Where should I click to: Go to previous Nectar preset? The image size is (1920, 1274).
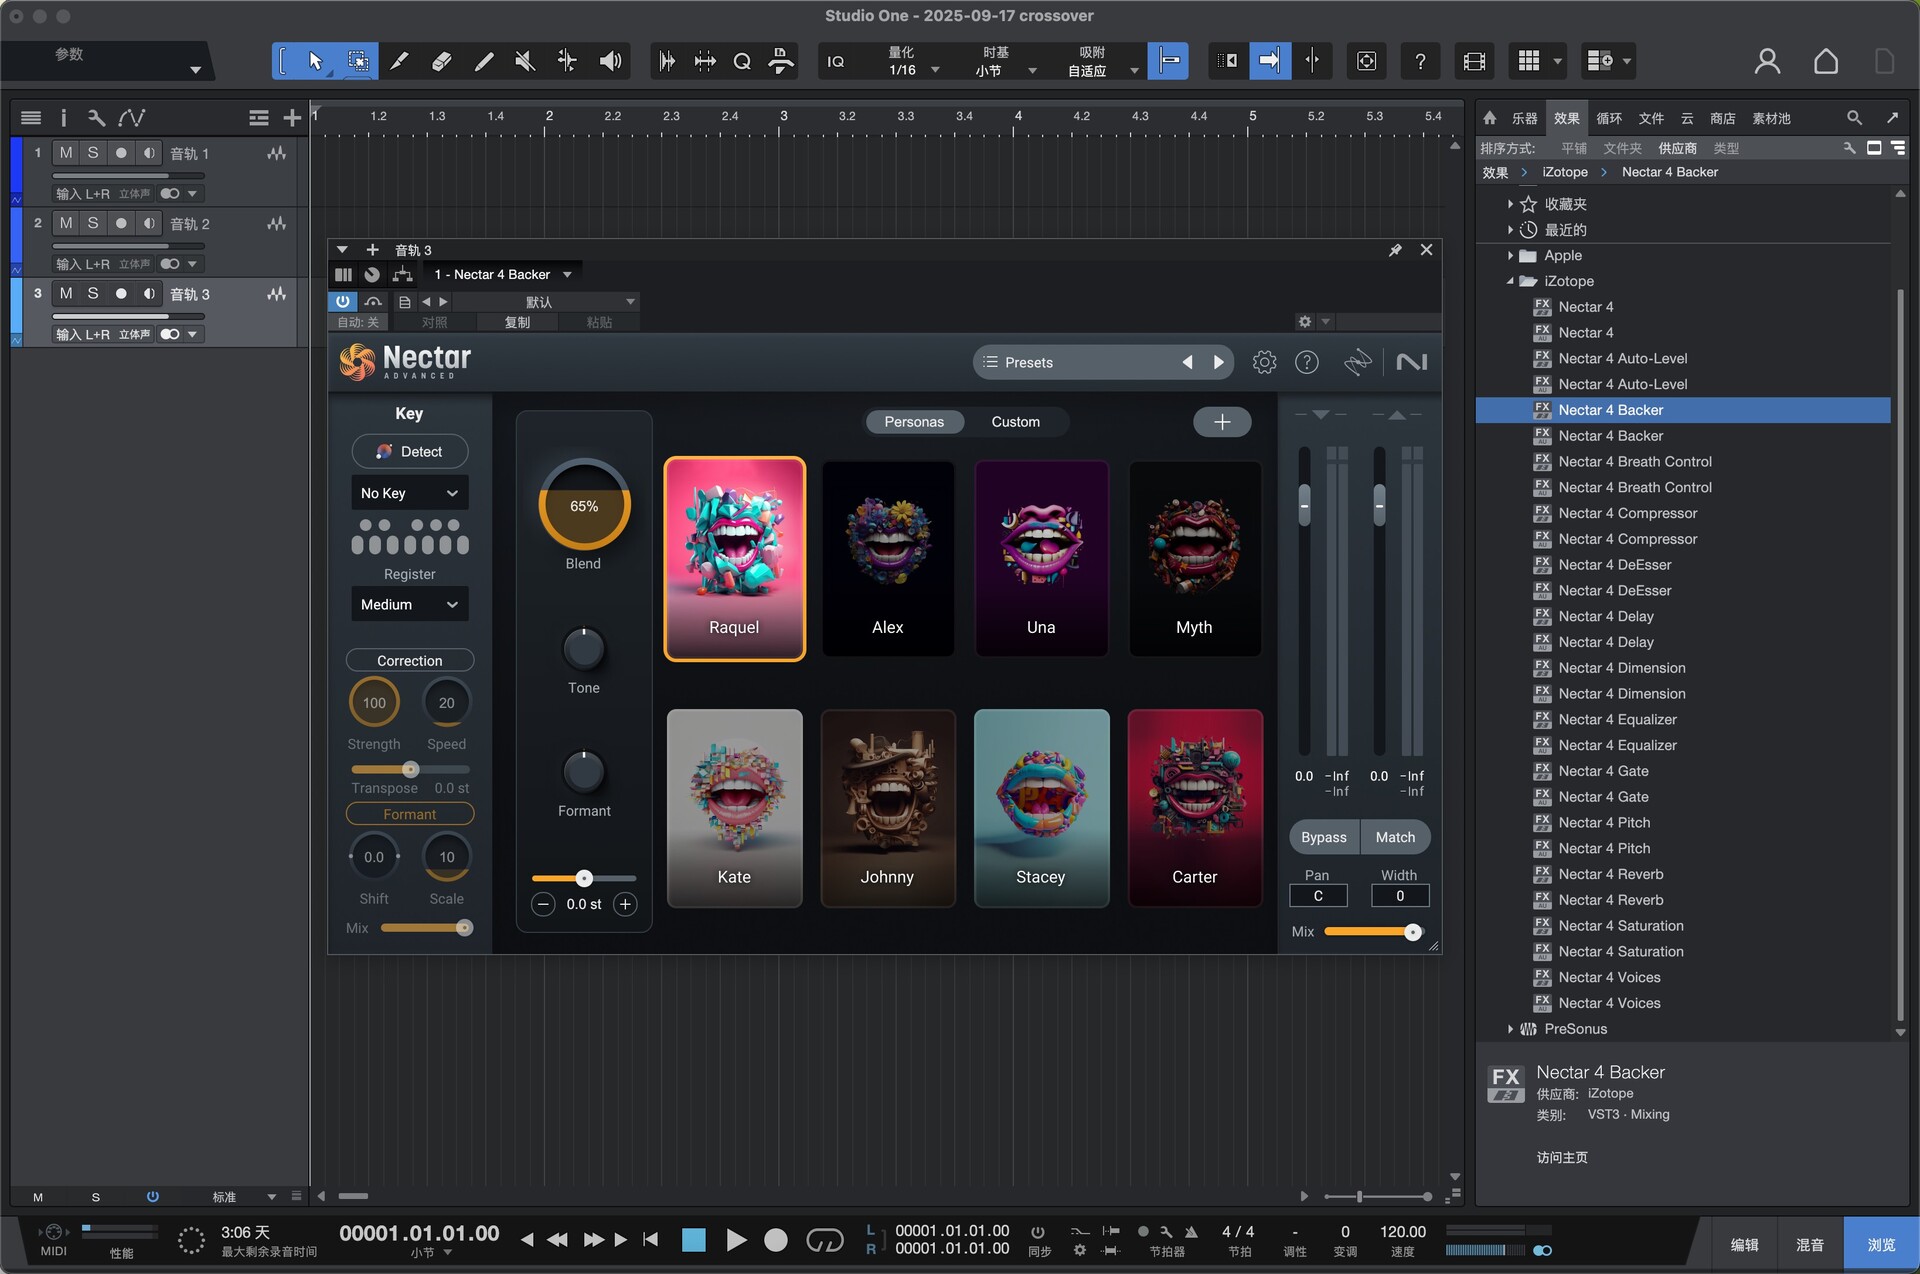(x=1187, y=362)
